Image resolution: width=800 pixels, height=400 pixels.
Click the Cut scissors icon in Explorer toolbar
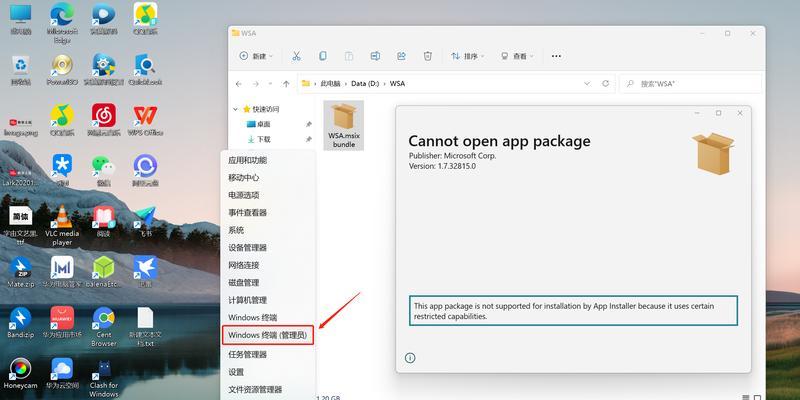pyautogui.click(x=296, y=57)
